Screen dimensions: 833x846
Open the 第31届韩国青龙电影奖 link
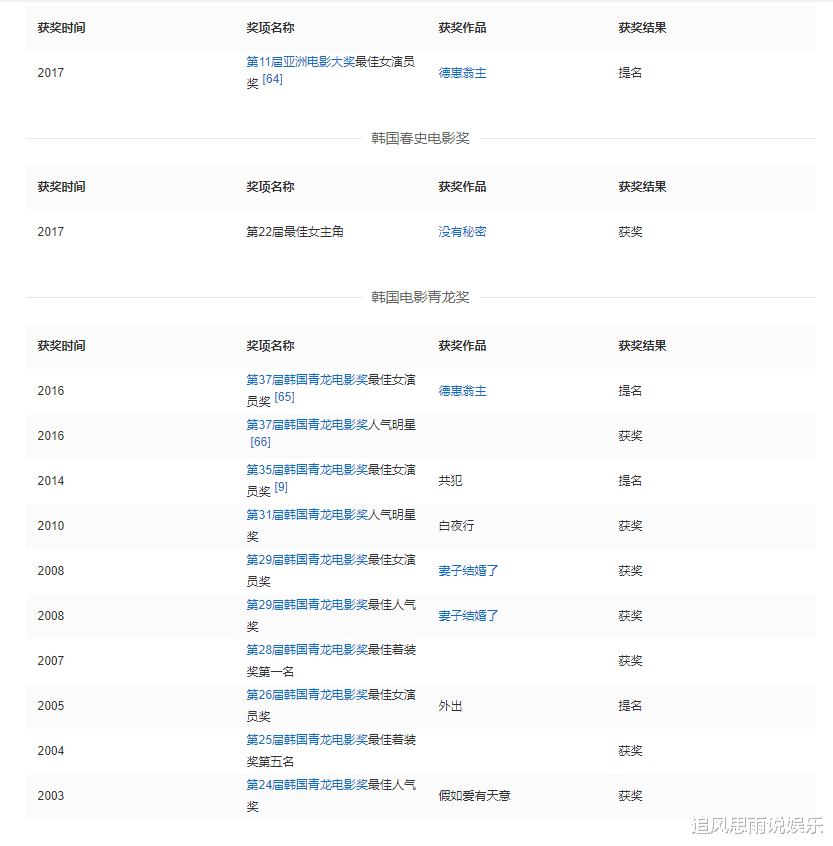click(x=307, y=515)
